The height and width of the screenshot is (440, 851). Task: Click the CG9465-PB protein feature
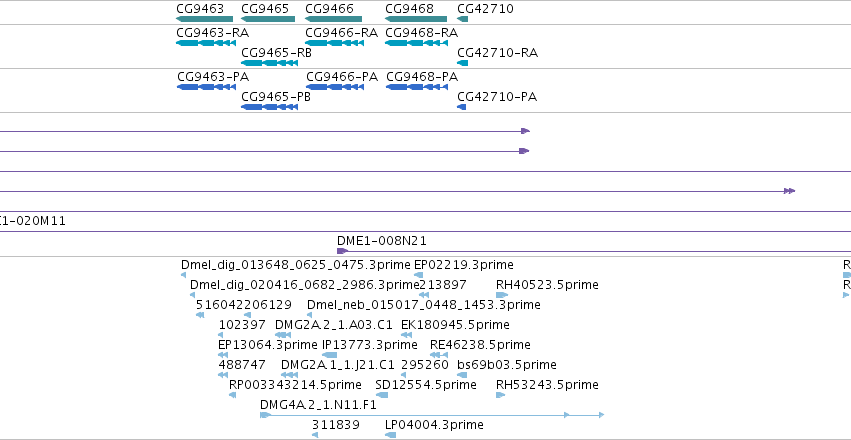[269, 107]
